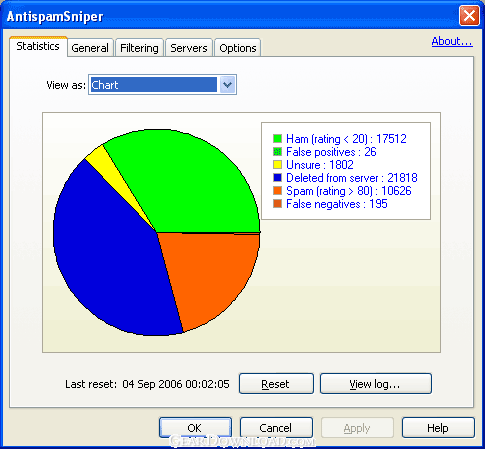Open the View as dropdown arrow
The width and height of the screenshot is (485, 449).
(228, 85)
